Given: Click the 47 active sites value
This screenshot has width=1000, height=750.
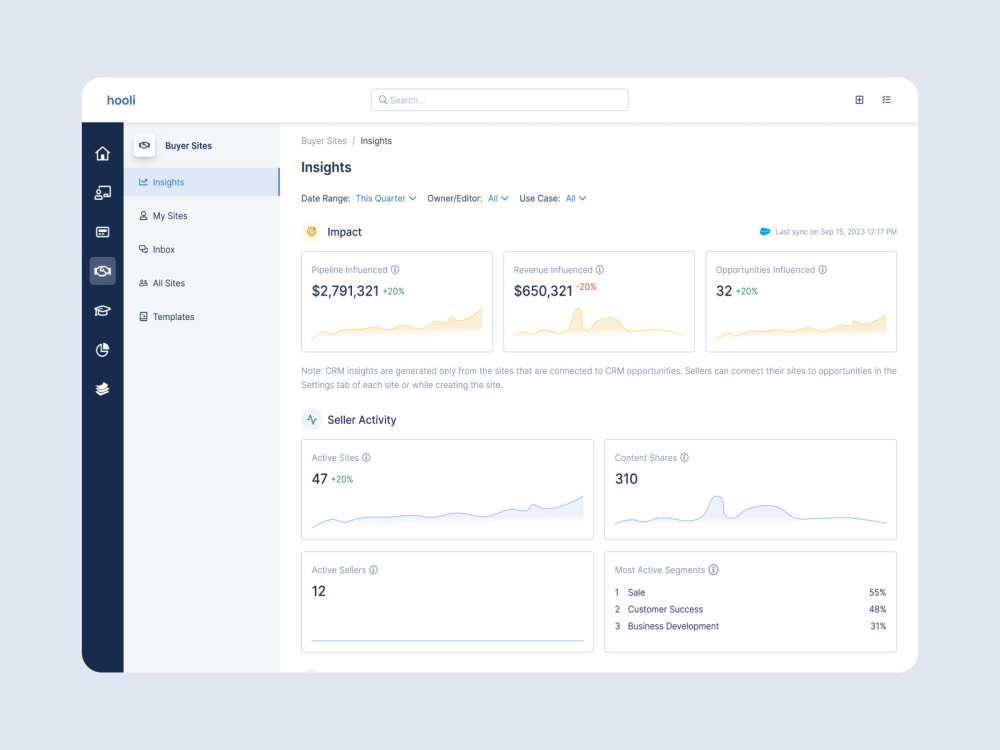Looking at the screenshot, I should pos(320,479).
